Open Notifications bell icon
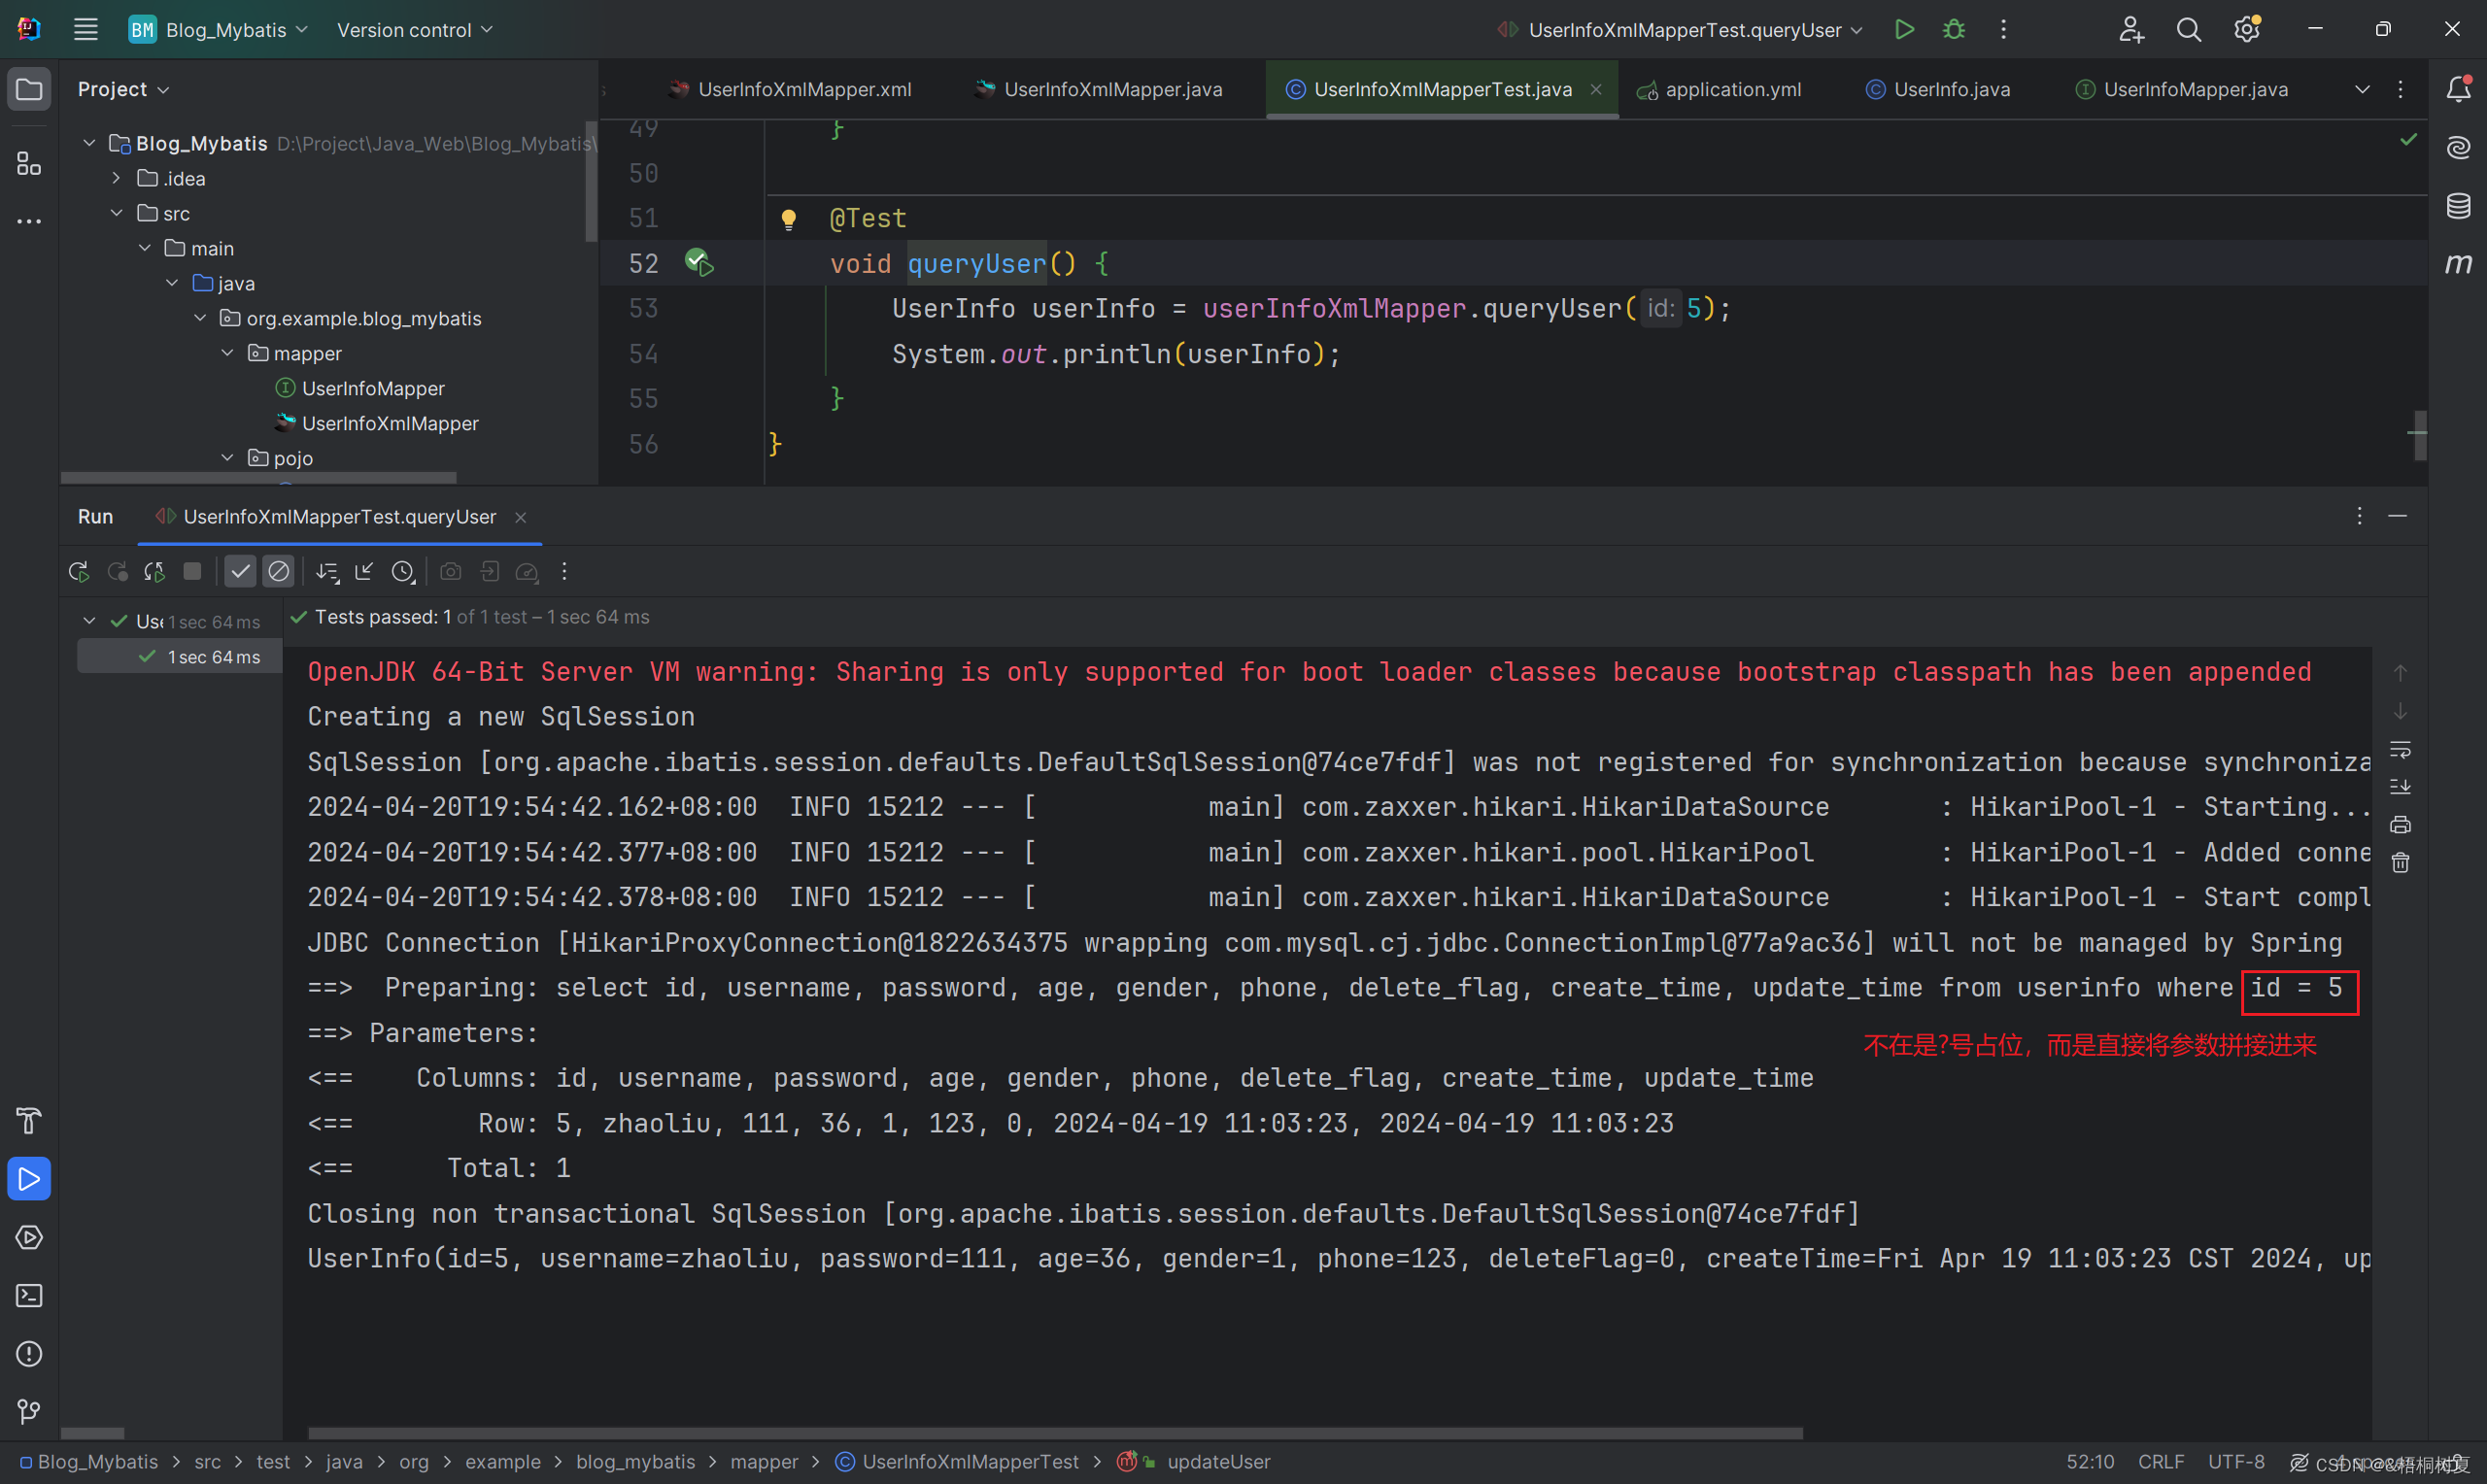The height and width of the screenshot is (1484, 2487). pos(2458,89)
